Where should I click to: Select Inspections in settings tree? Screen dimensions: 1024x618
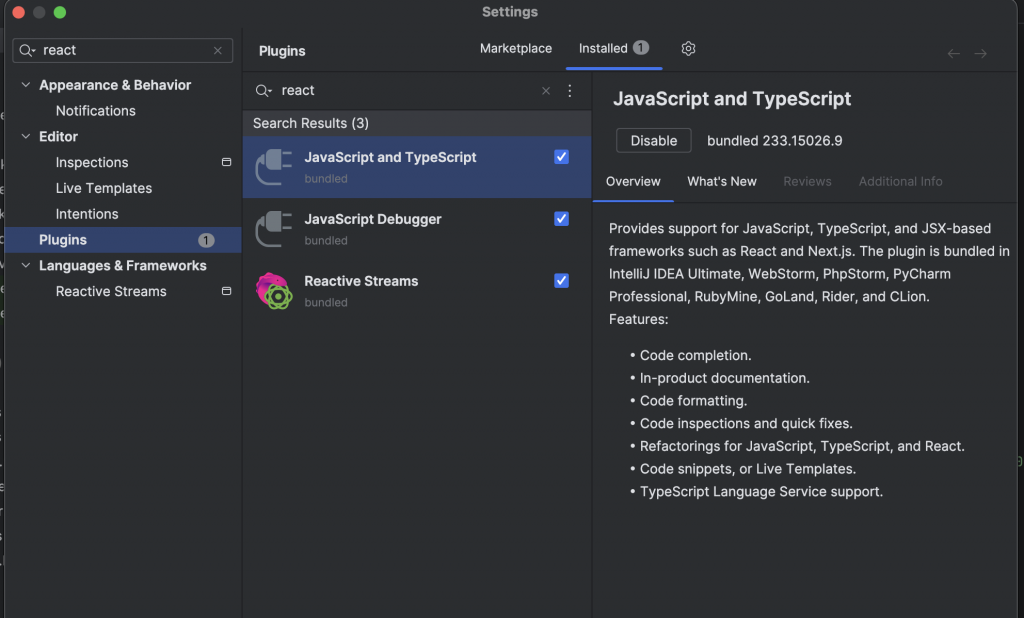(x=92, y=163)
